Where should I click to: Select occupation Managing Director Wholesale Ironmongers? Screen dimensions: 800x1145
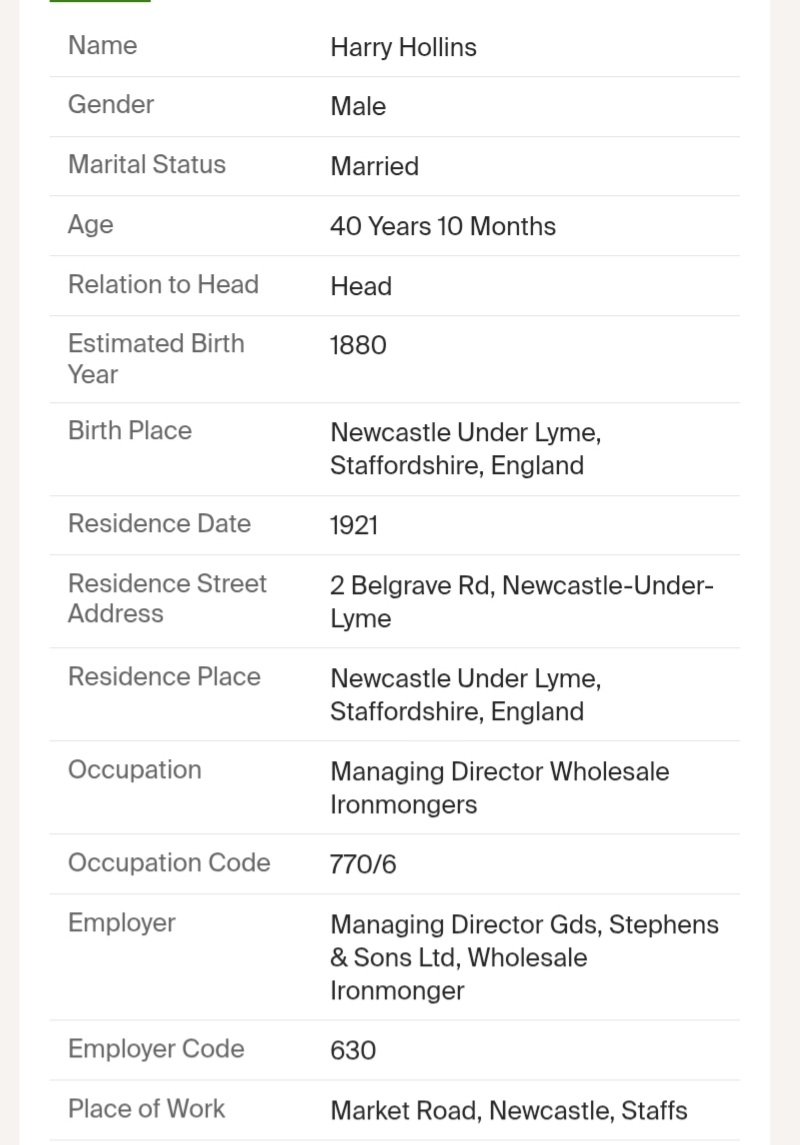tap(499, 788)
